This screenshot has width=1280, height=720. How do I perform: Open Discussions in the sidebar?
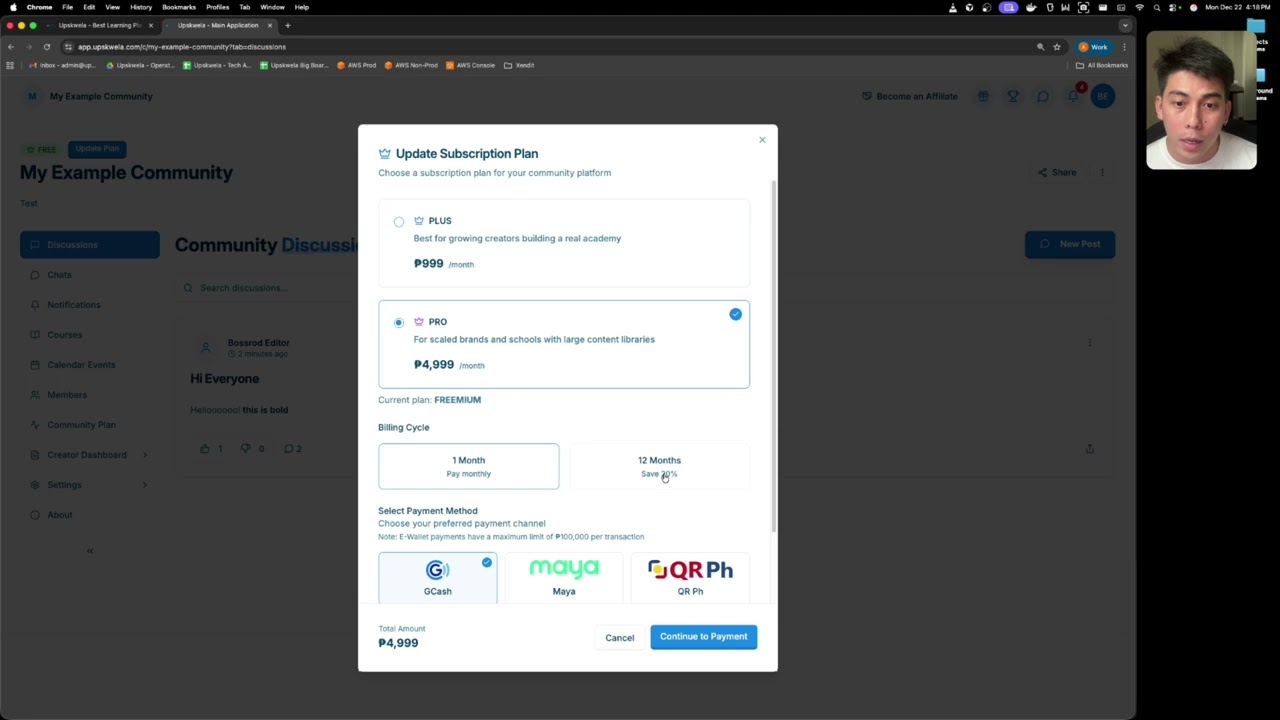tap(90, 245)
